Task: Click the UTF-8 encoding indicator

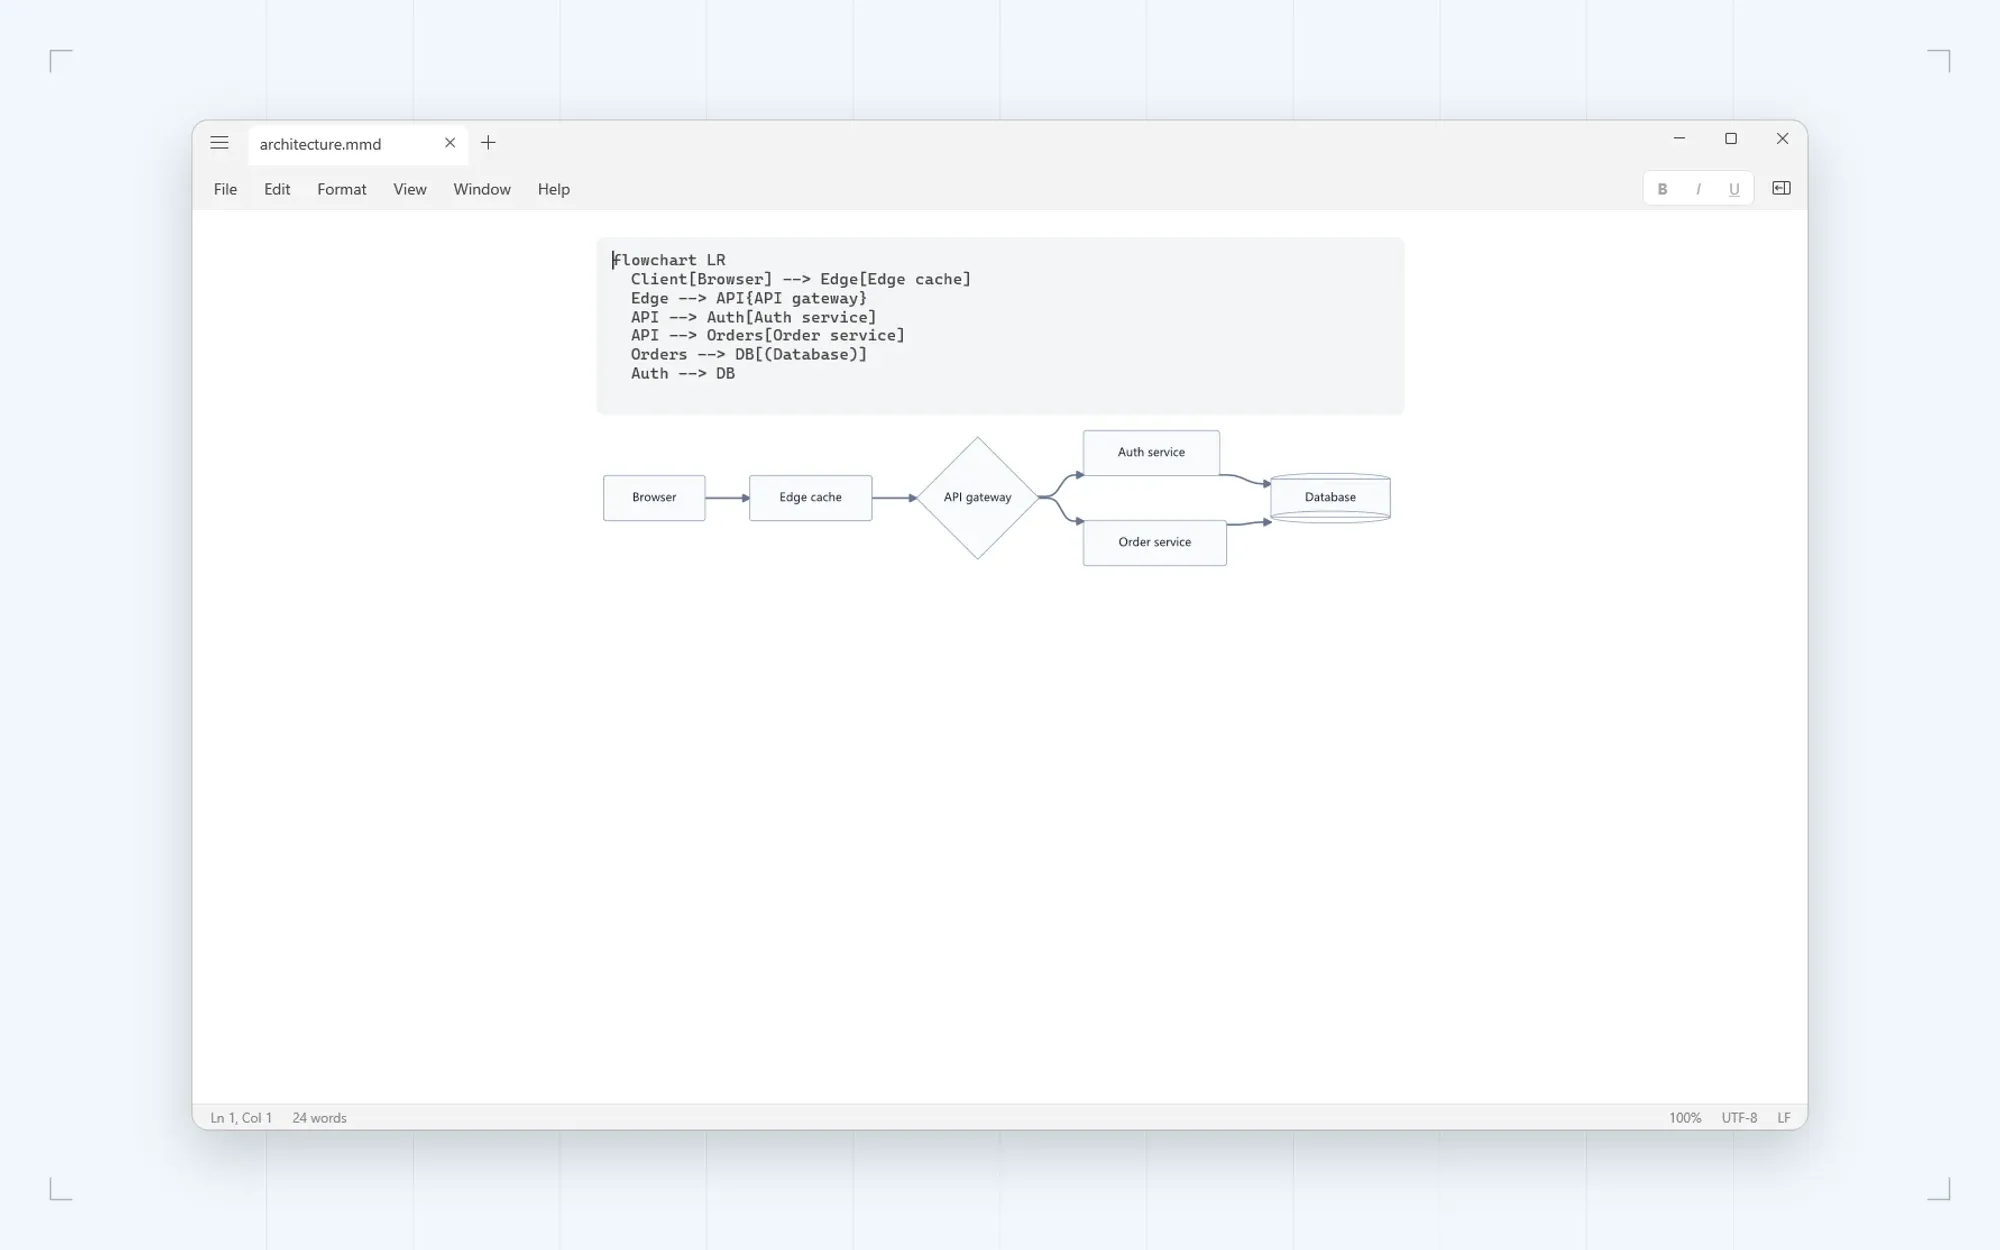Action: 1739,1118
